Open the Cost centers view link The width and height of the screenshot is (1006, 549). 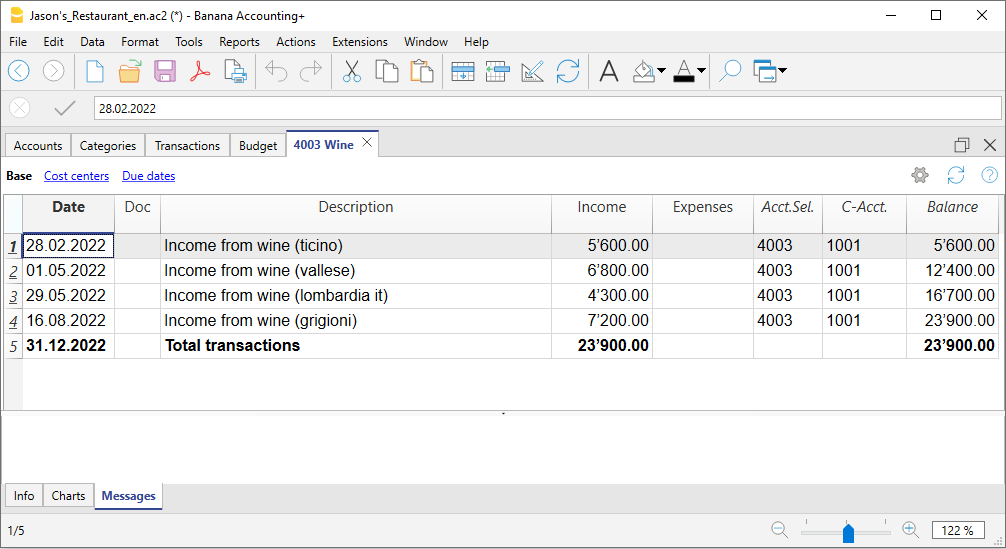[76, 176]
